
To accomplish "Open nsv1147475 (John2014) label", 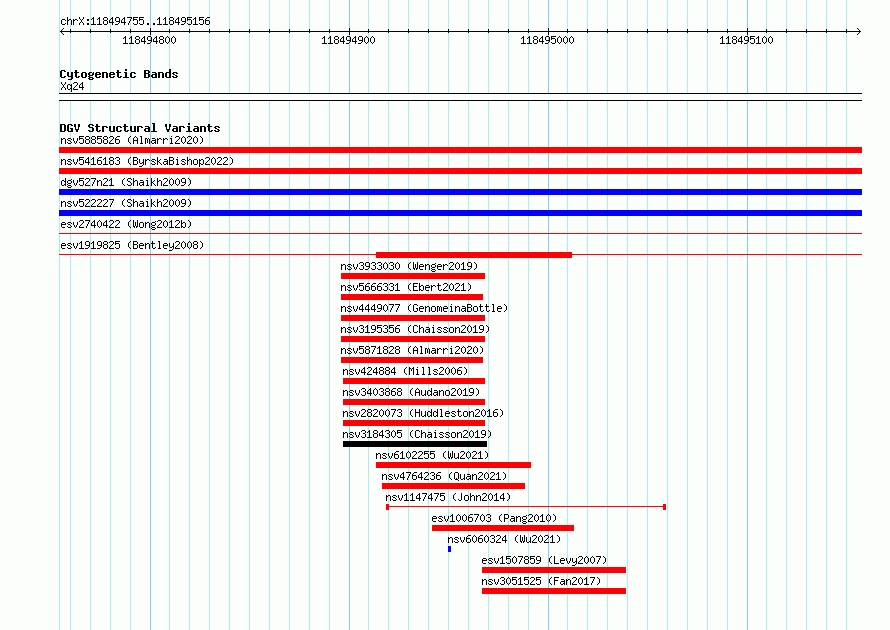I will (448, 497).
